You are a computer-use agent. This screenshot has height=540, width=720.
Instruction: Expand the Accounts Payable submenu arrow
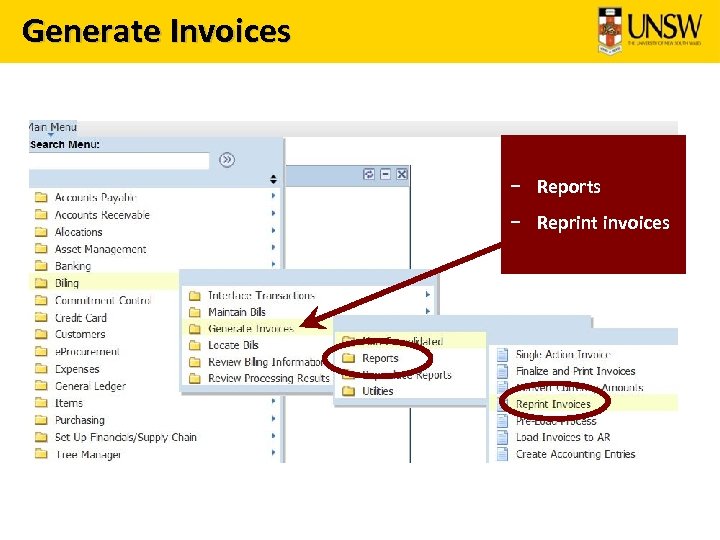click(x=273, y=196)
